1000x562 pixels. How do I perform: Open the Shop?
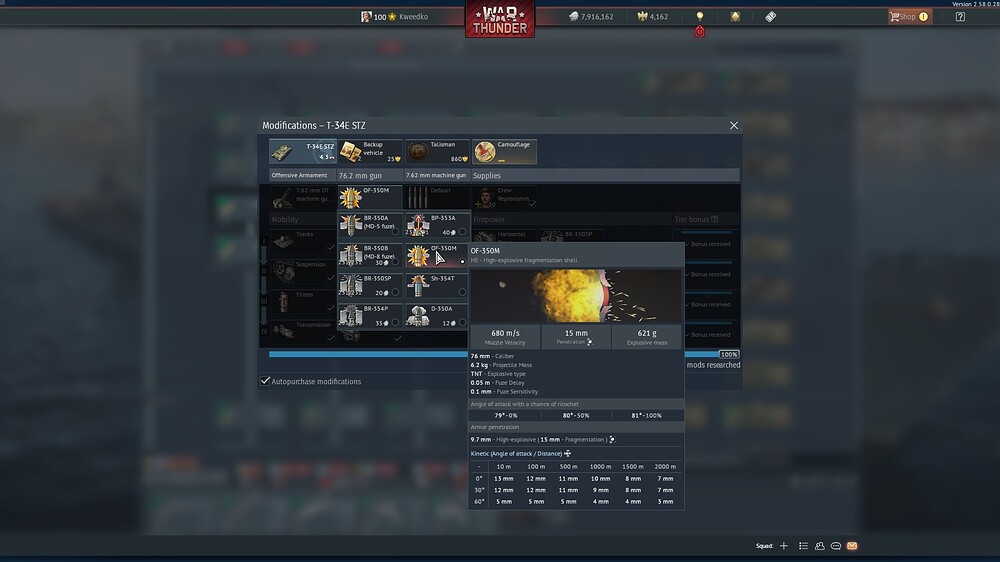910,17
